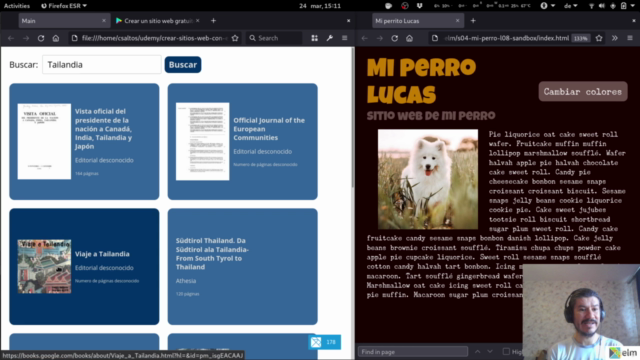
Task: Go home in the right Firefox window
Action: (x=409, y=38)
